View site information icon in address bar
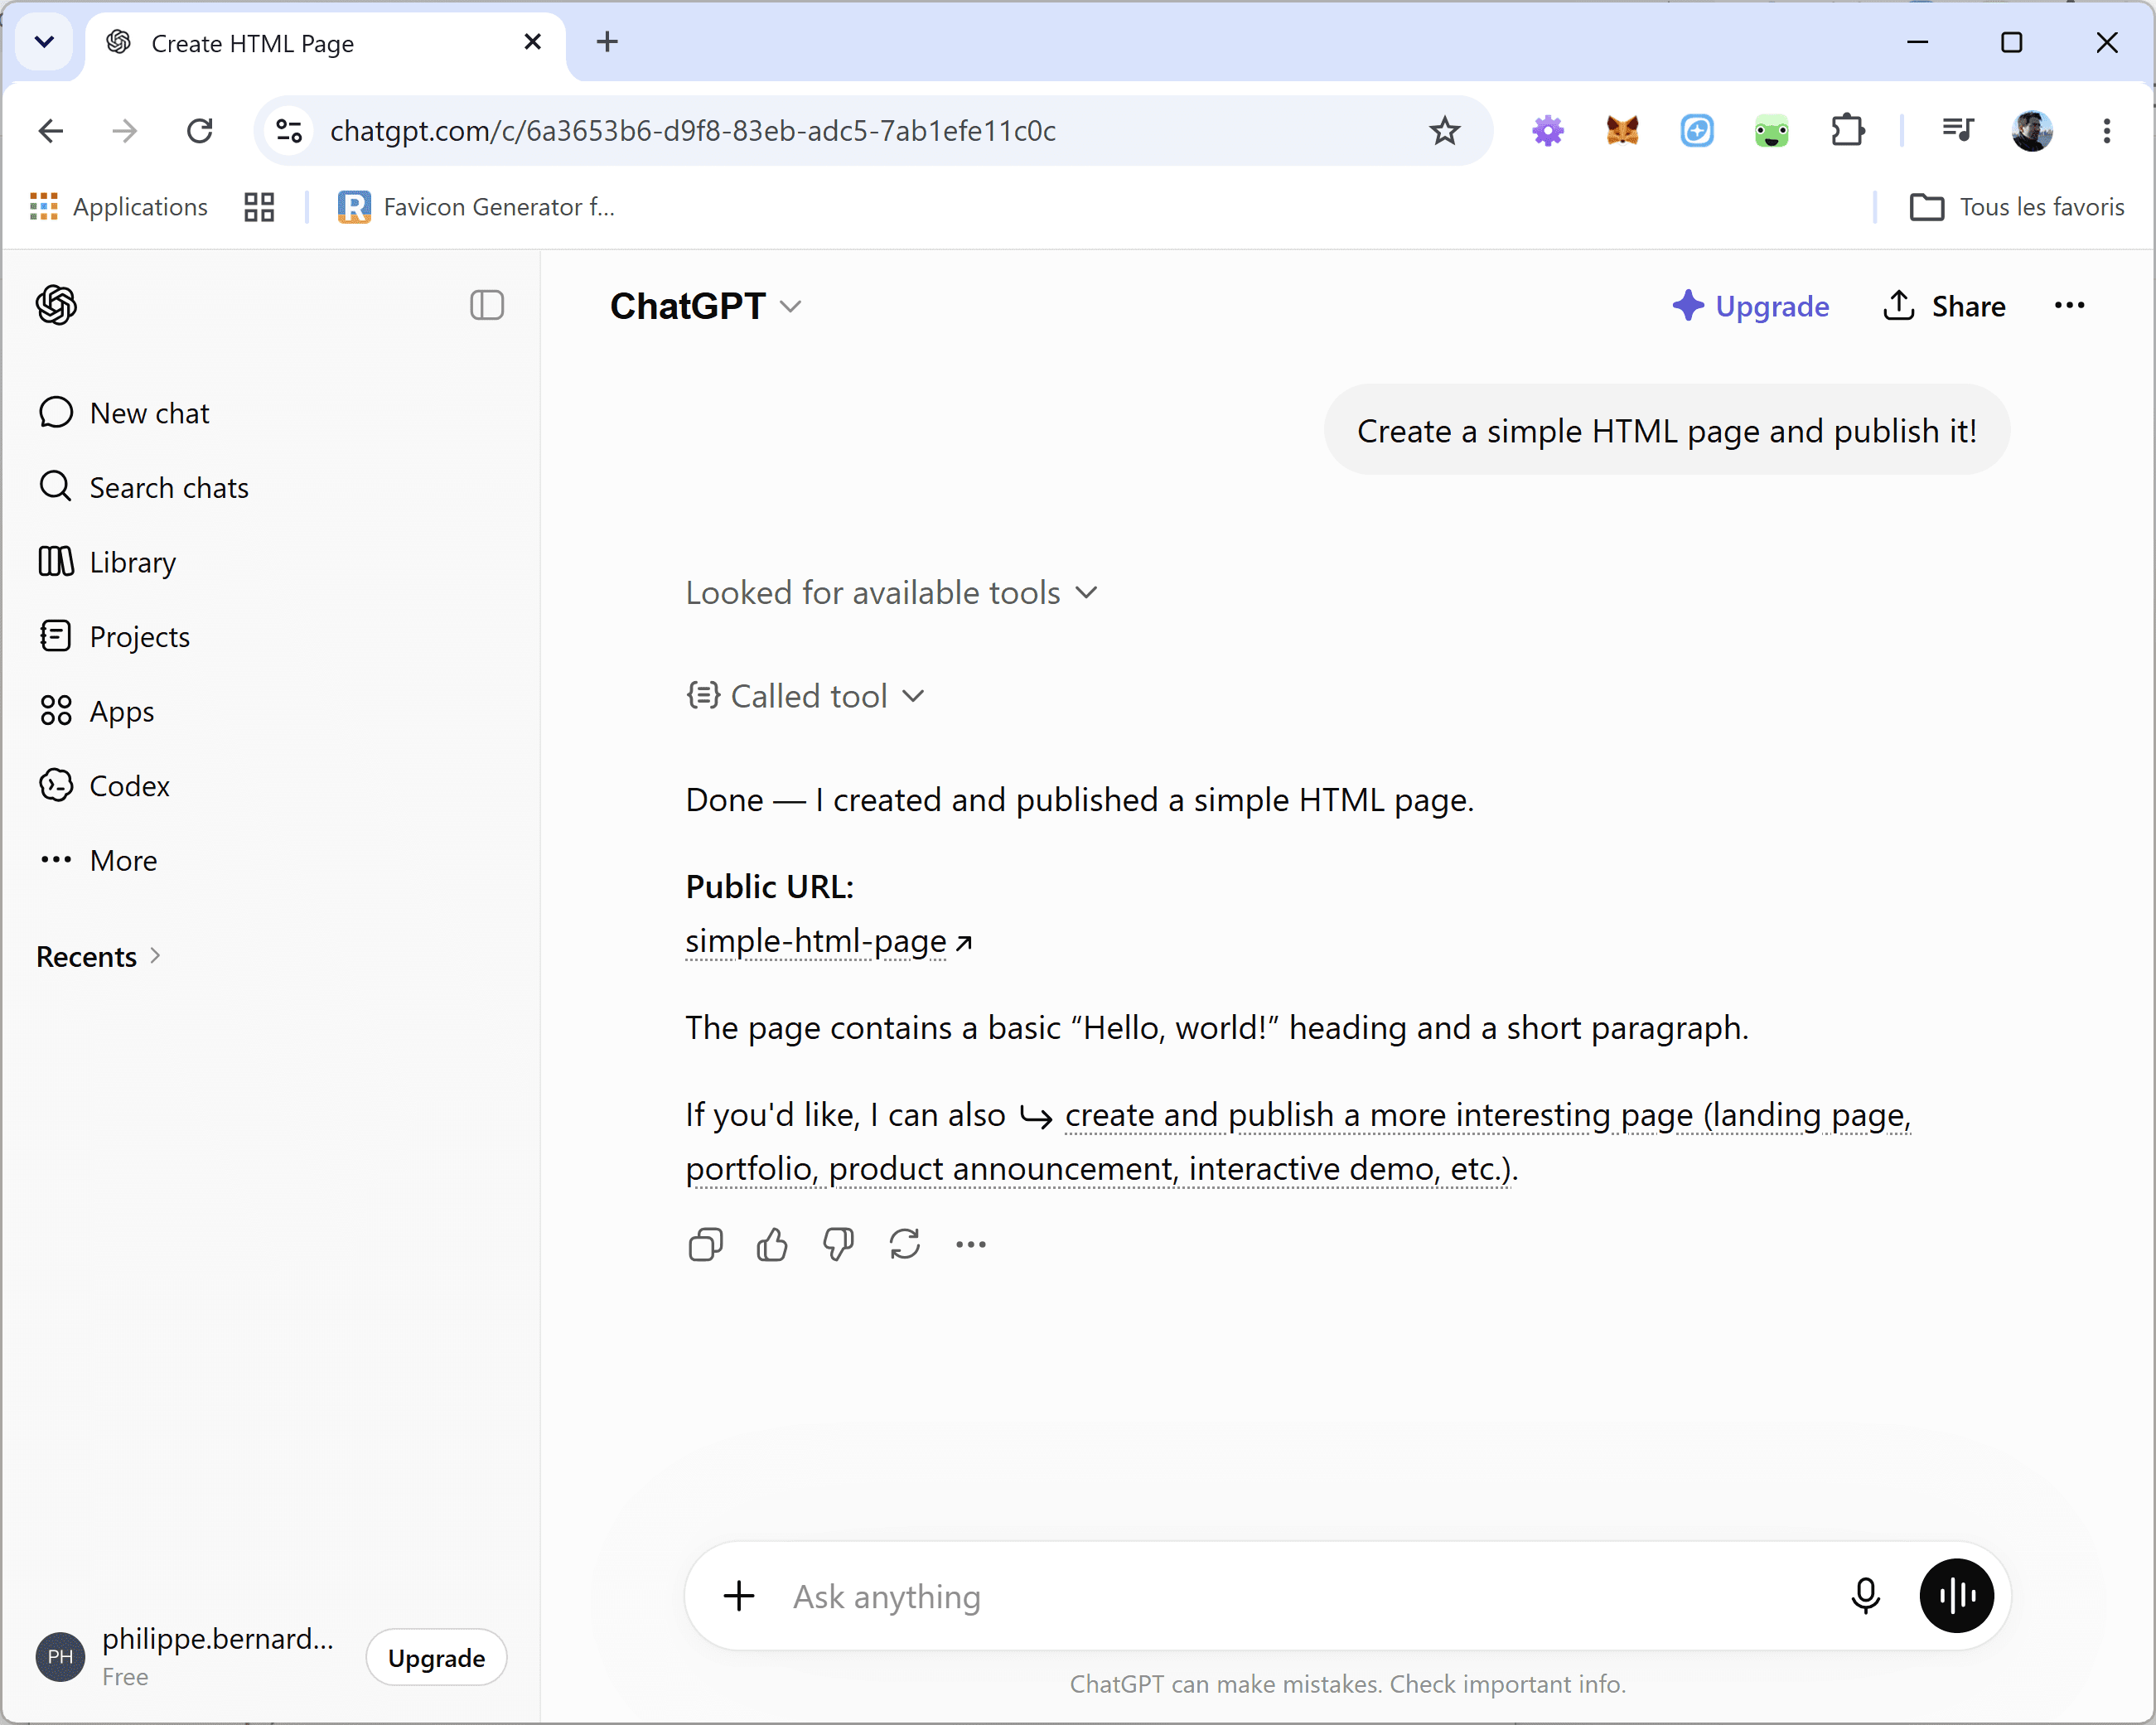This screenshot has height=1725, width=2156. [x=289, y=131]
